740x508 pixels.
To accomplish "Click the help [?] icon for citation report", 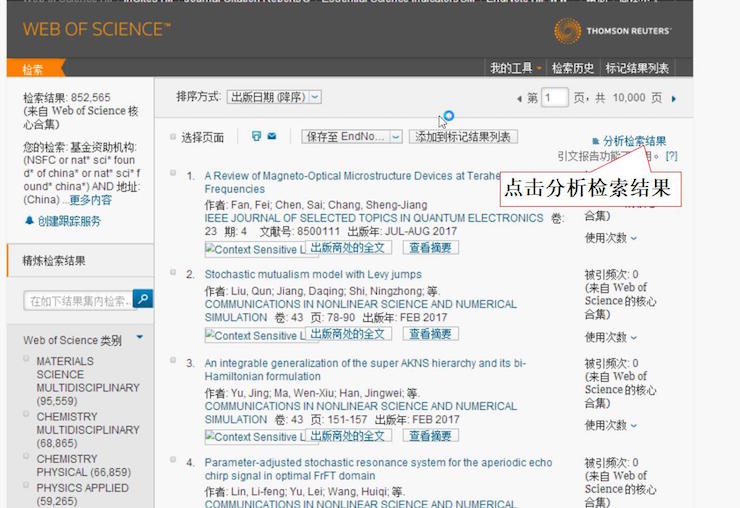I will pos(671,156).
